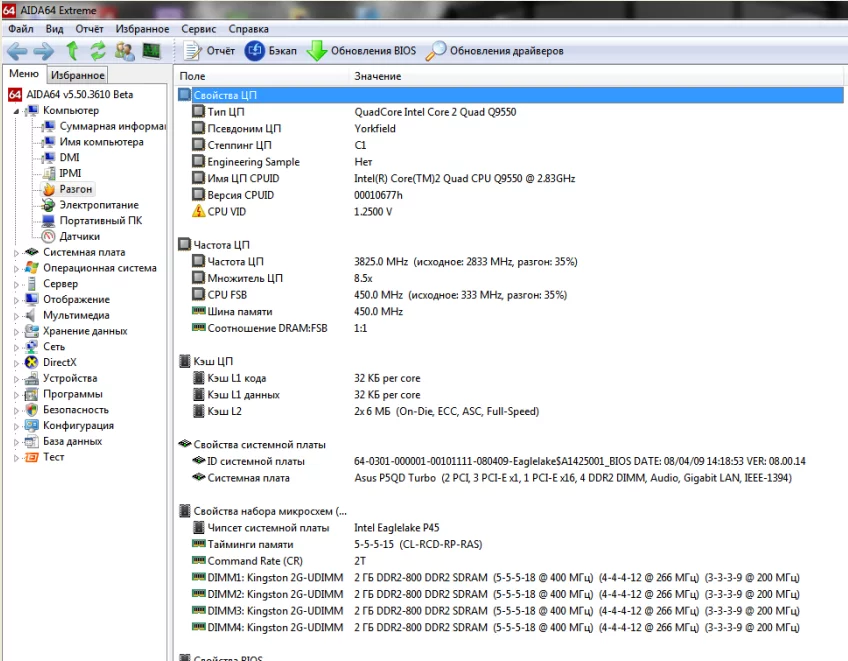The width and height of the screenshot is (848, 661).
Task: Select Электропитание in the sidebar tree
Action: (x=98, y=205)
